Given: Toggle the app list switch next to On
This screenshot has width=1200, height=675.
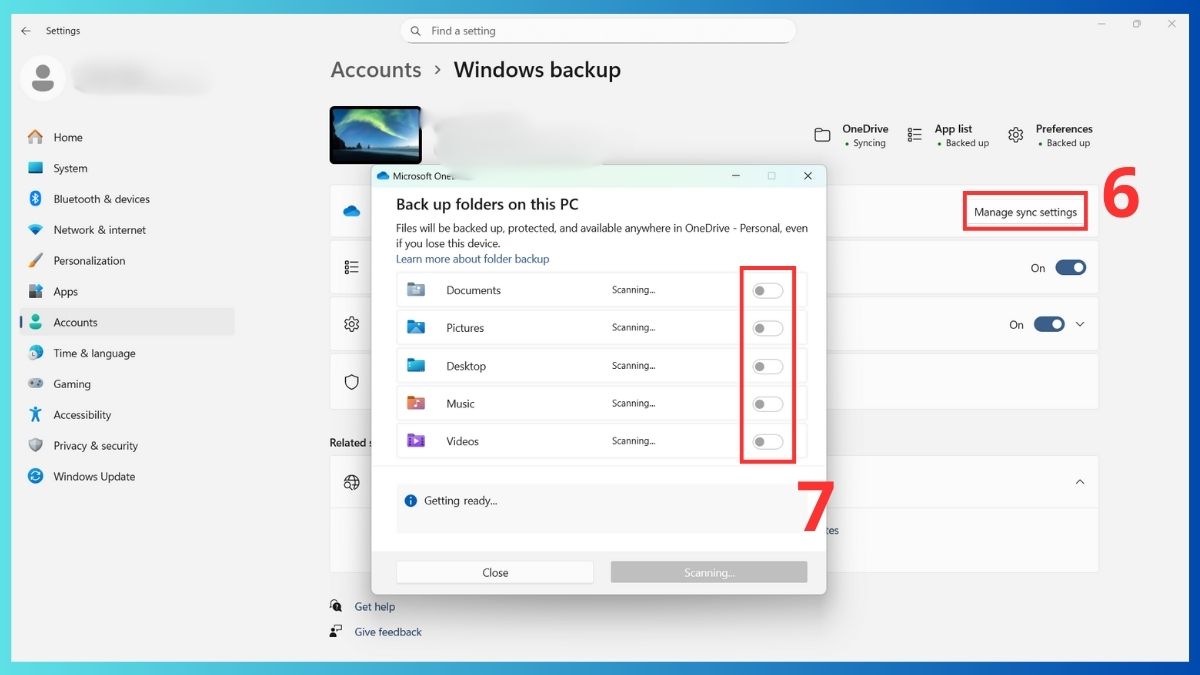Looking at the screenshot, I should point(1071,268).
